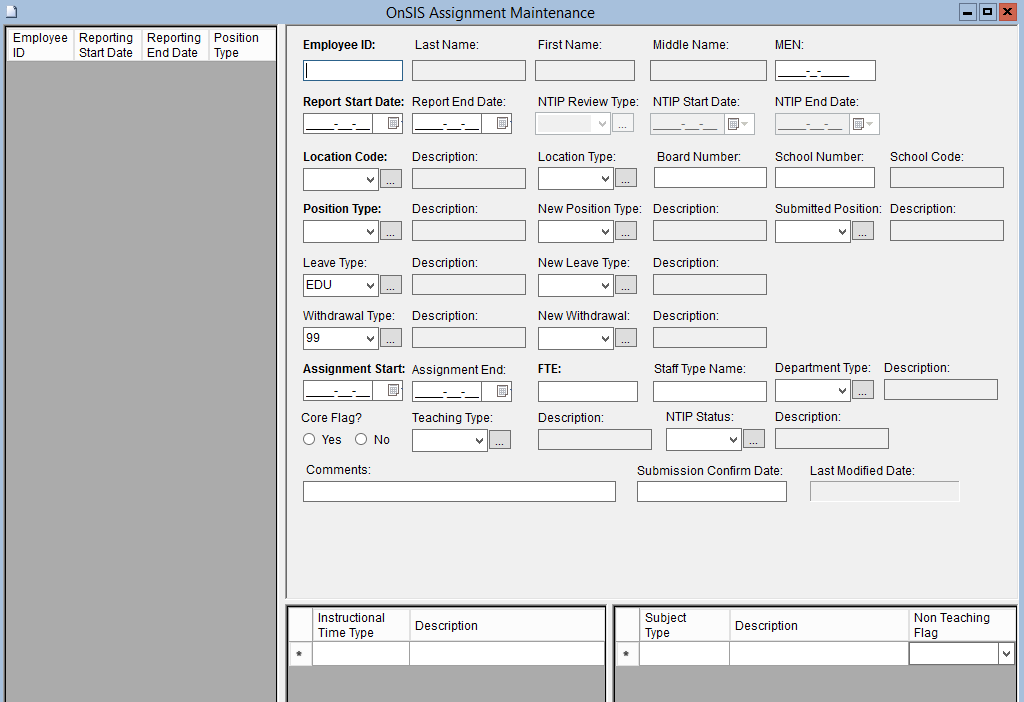
Task: Click the Position Type lookup ellipsis button
Action: (x=391, y=232)
